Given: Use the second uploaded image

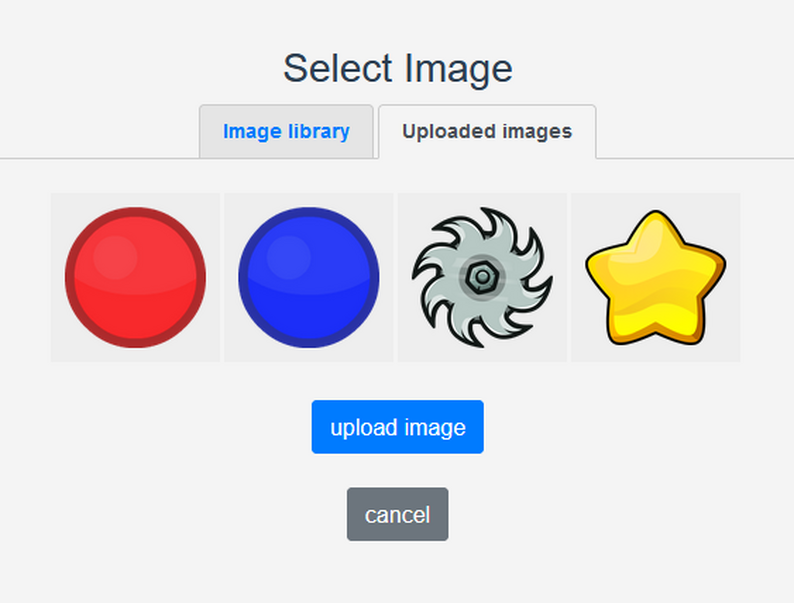Looking at the screenshot, I should pyautogui.click(x=309, y=277).
